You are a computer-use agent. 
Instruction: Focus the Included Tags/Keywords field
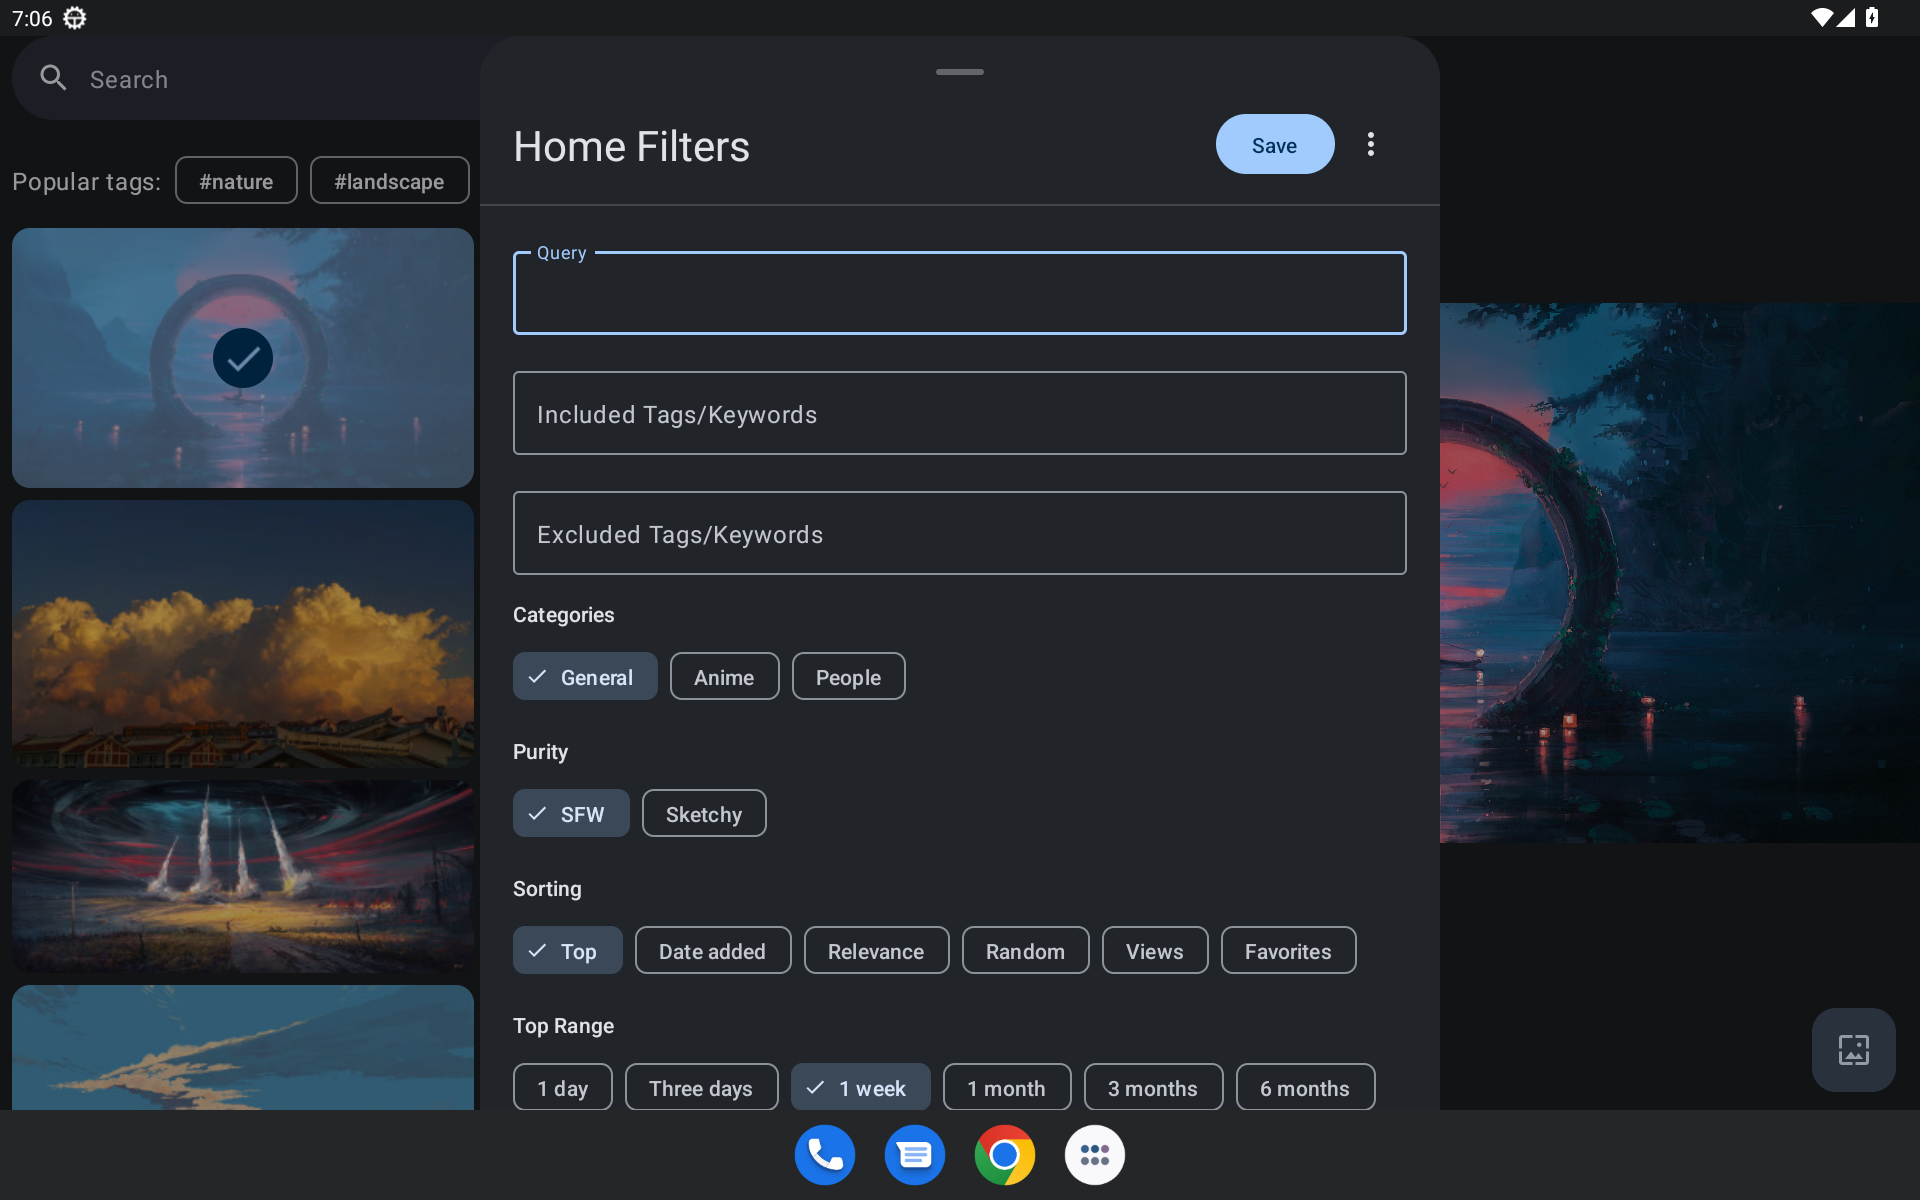tap(959, 414)
